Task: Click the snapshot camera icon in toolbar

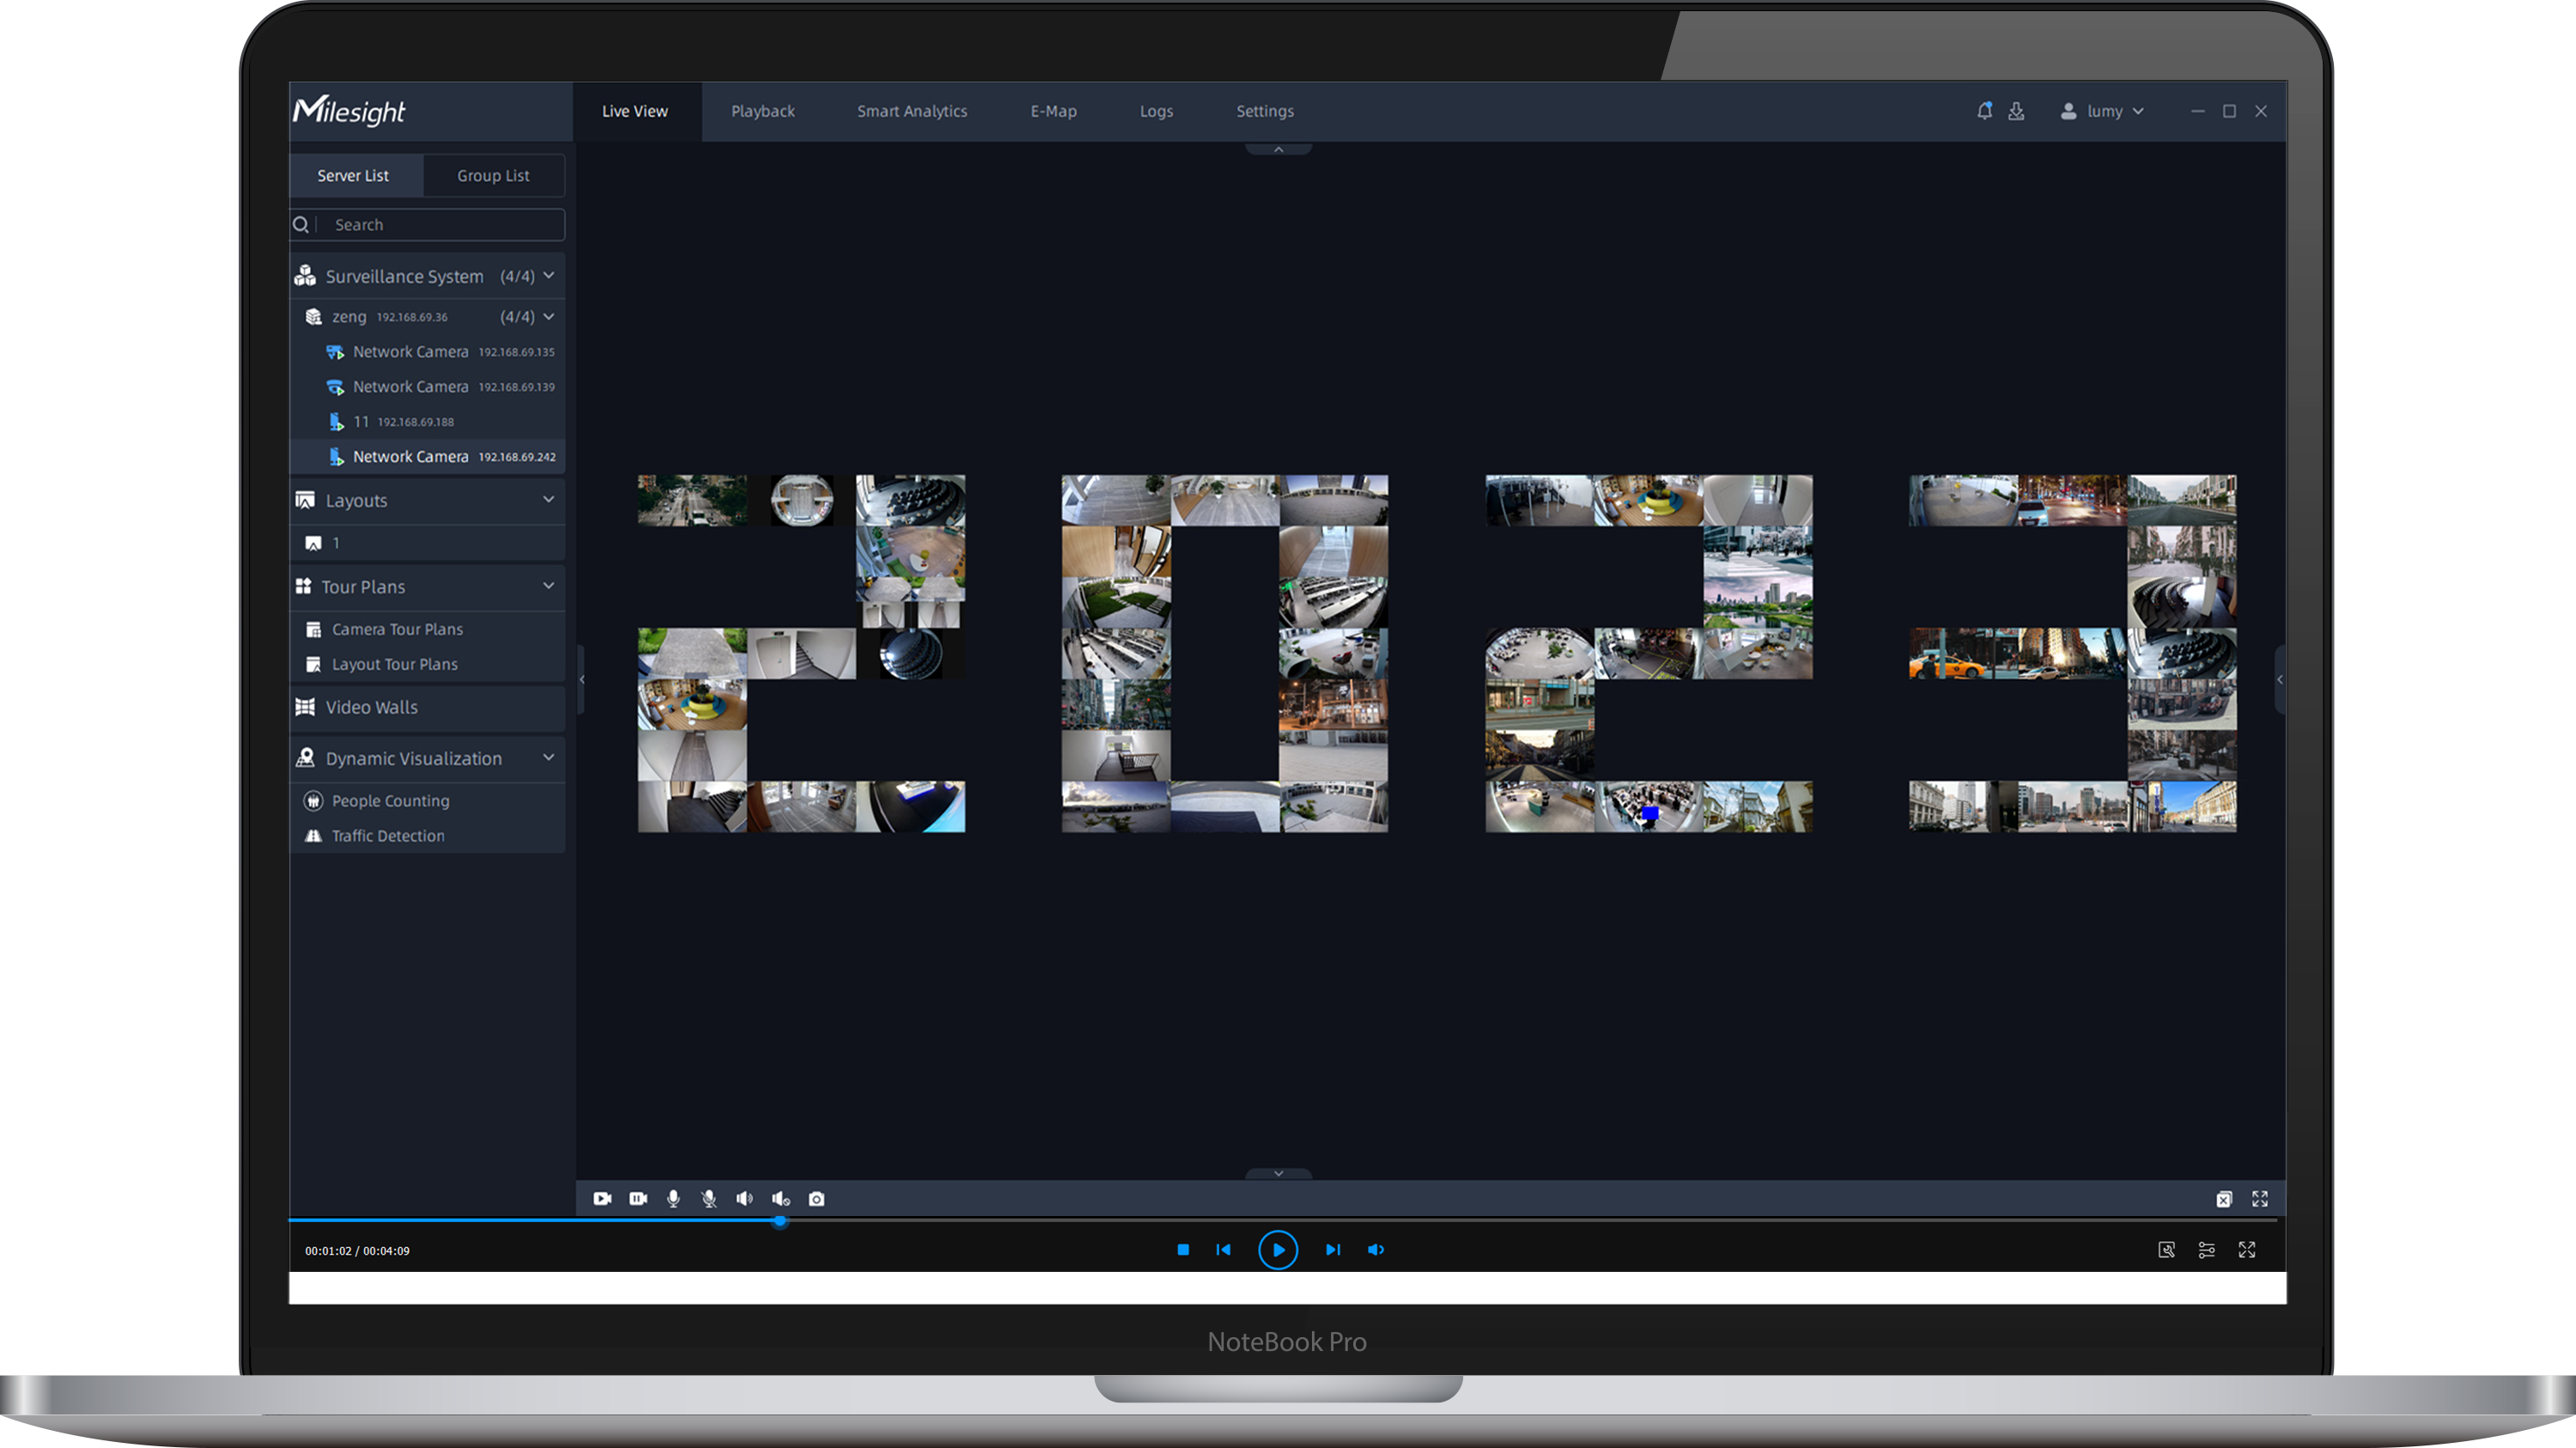Action: pos(816,1199)
